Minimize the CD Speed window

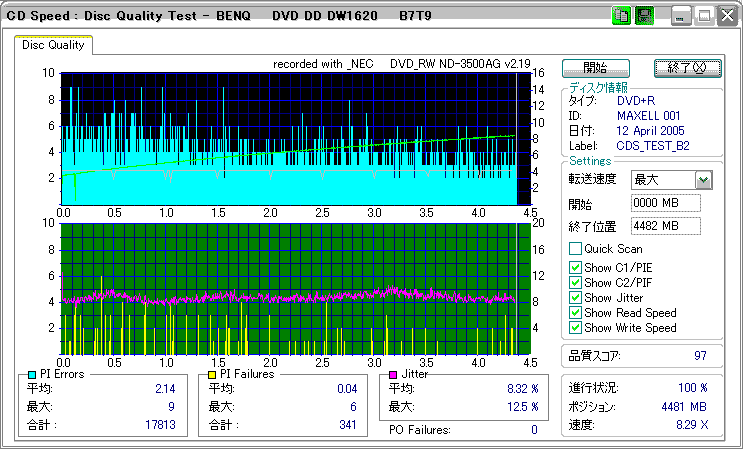[681, 16]
